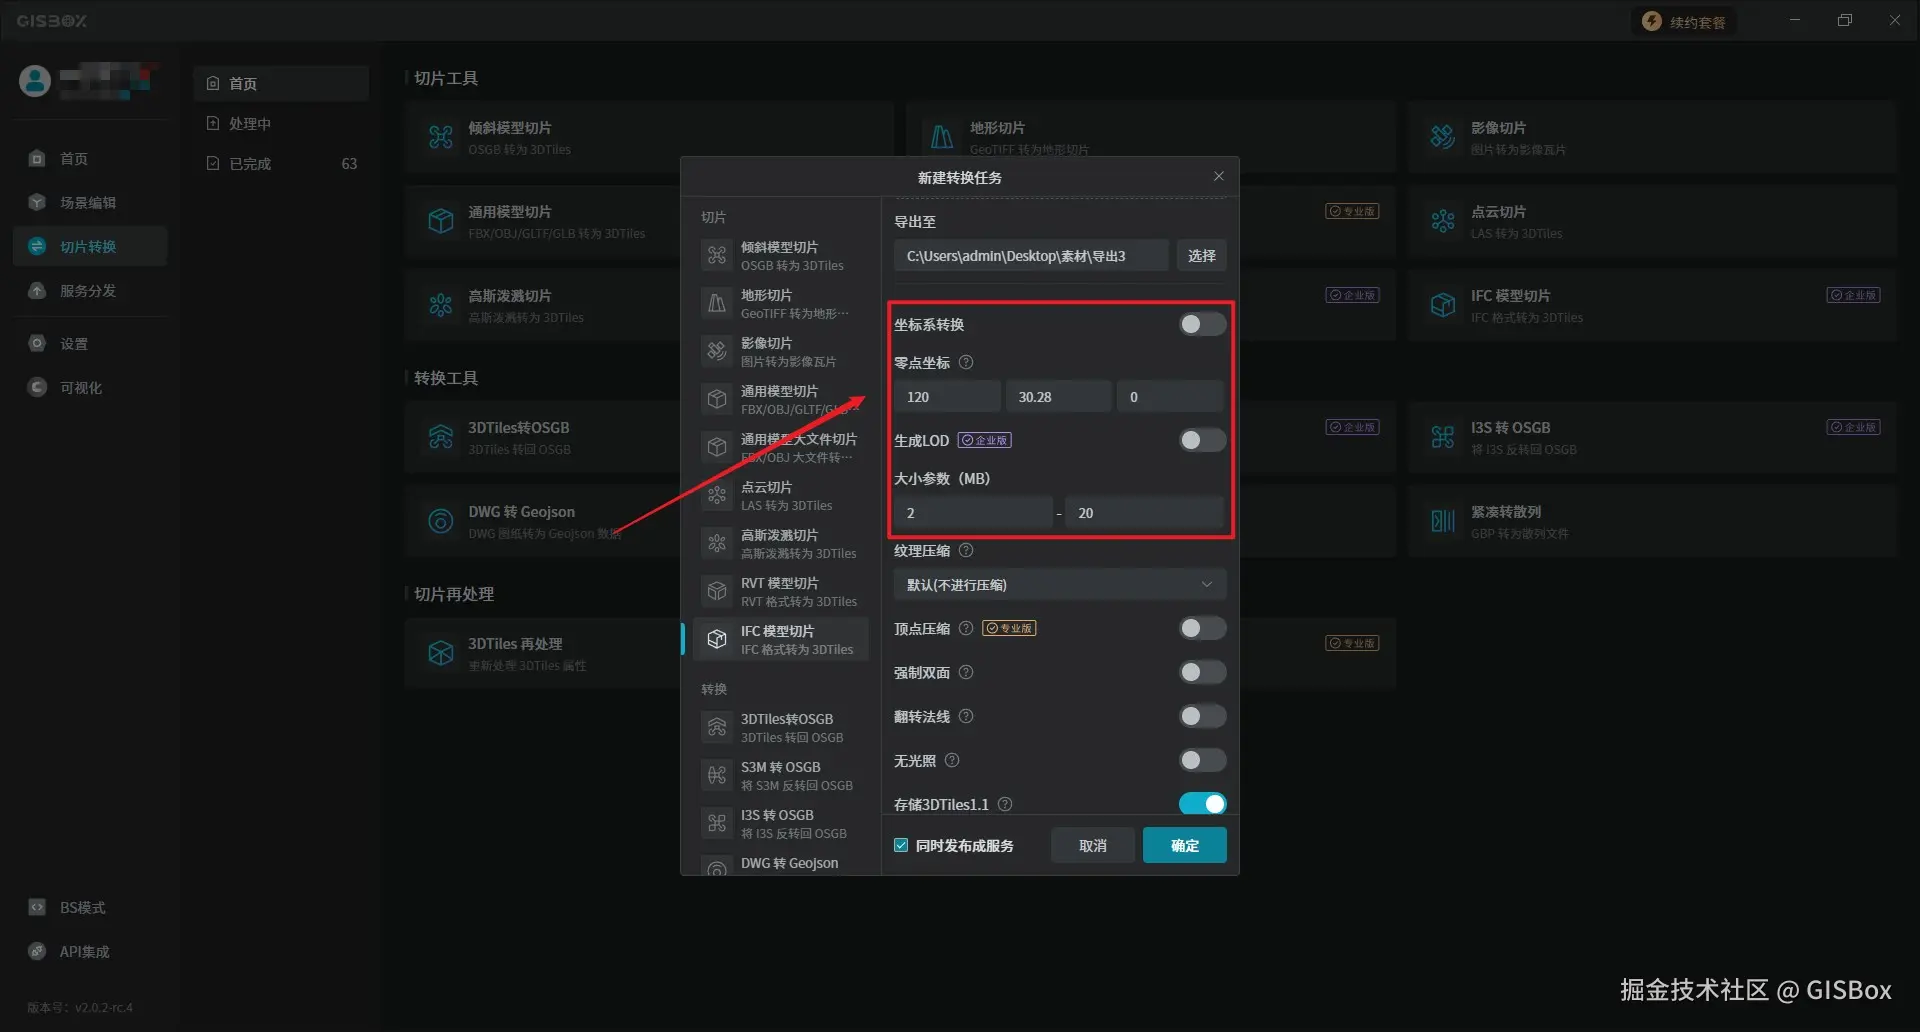1920x1032 pixels.
Task: Click the DWG 转 Geojson card icon in main window
Action: pos(441,521)
